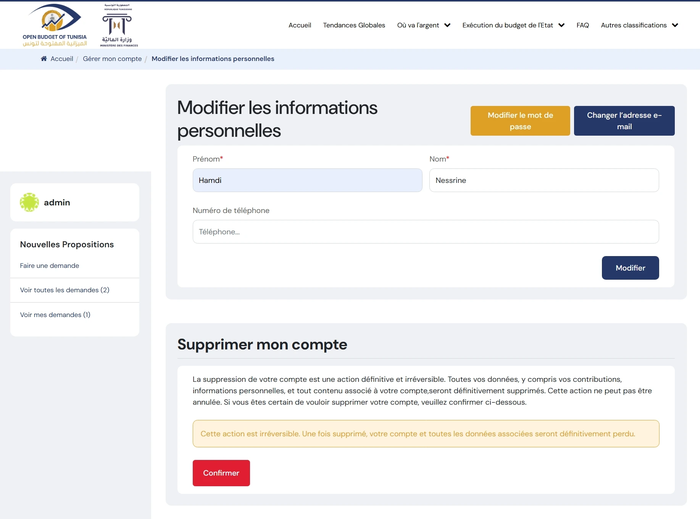Open Exécution du budget de l'Etat menu
Screen dimensions: 700x519
pyautogui.click(x=513, y=25)
